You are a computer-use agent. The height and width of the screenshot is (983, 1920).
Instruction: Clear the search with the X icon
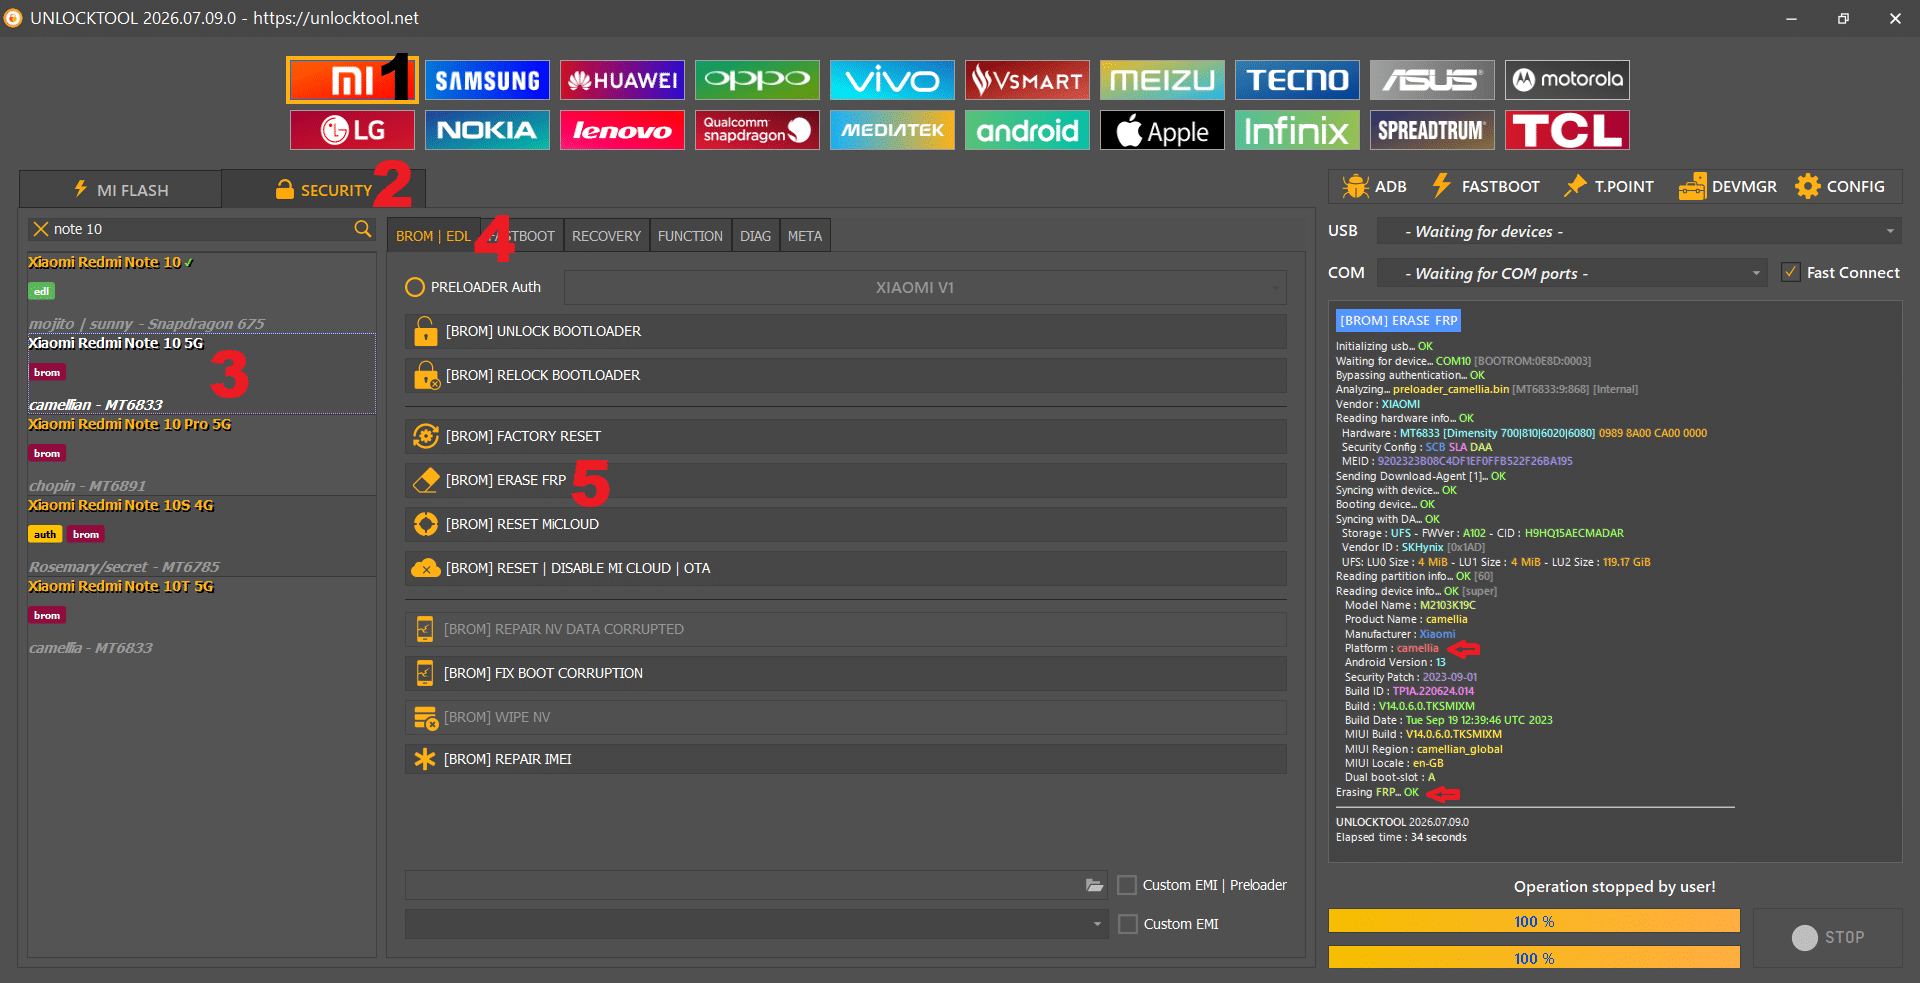tap(41, 229)
